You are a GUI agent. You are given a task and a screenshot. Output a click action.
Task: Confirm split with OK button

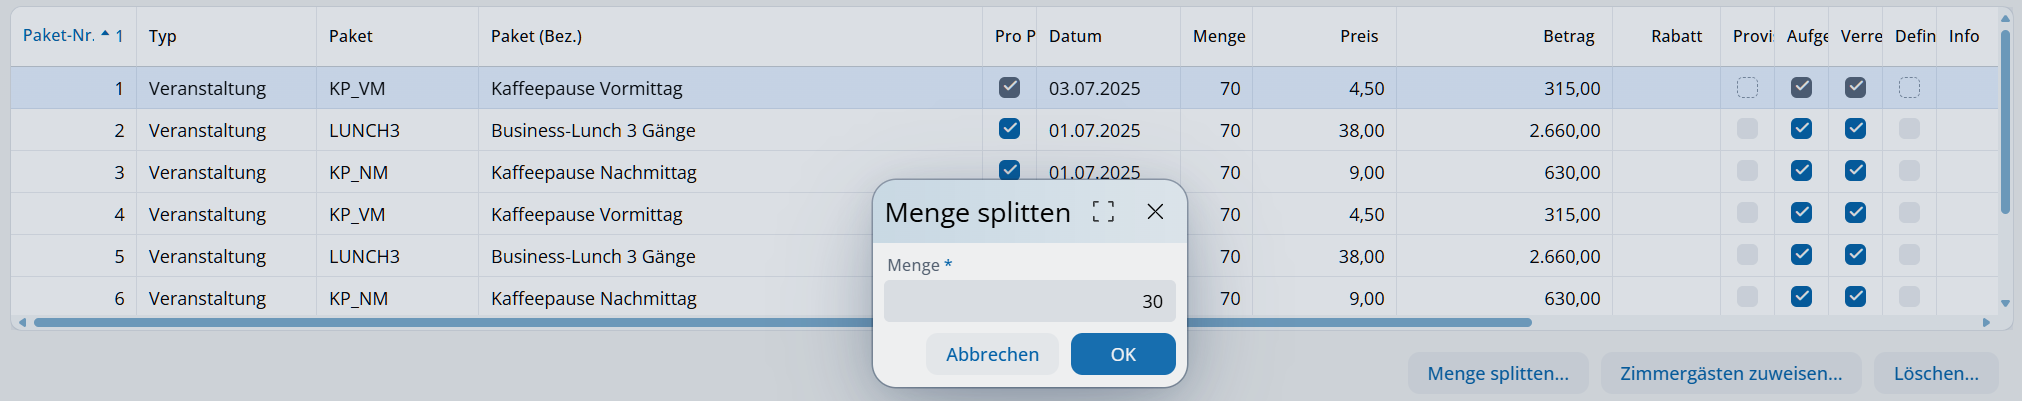pyautogui.click(x=1122, y=354)
